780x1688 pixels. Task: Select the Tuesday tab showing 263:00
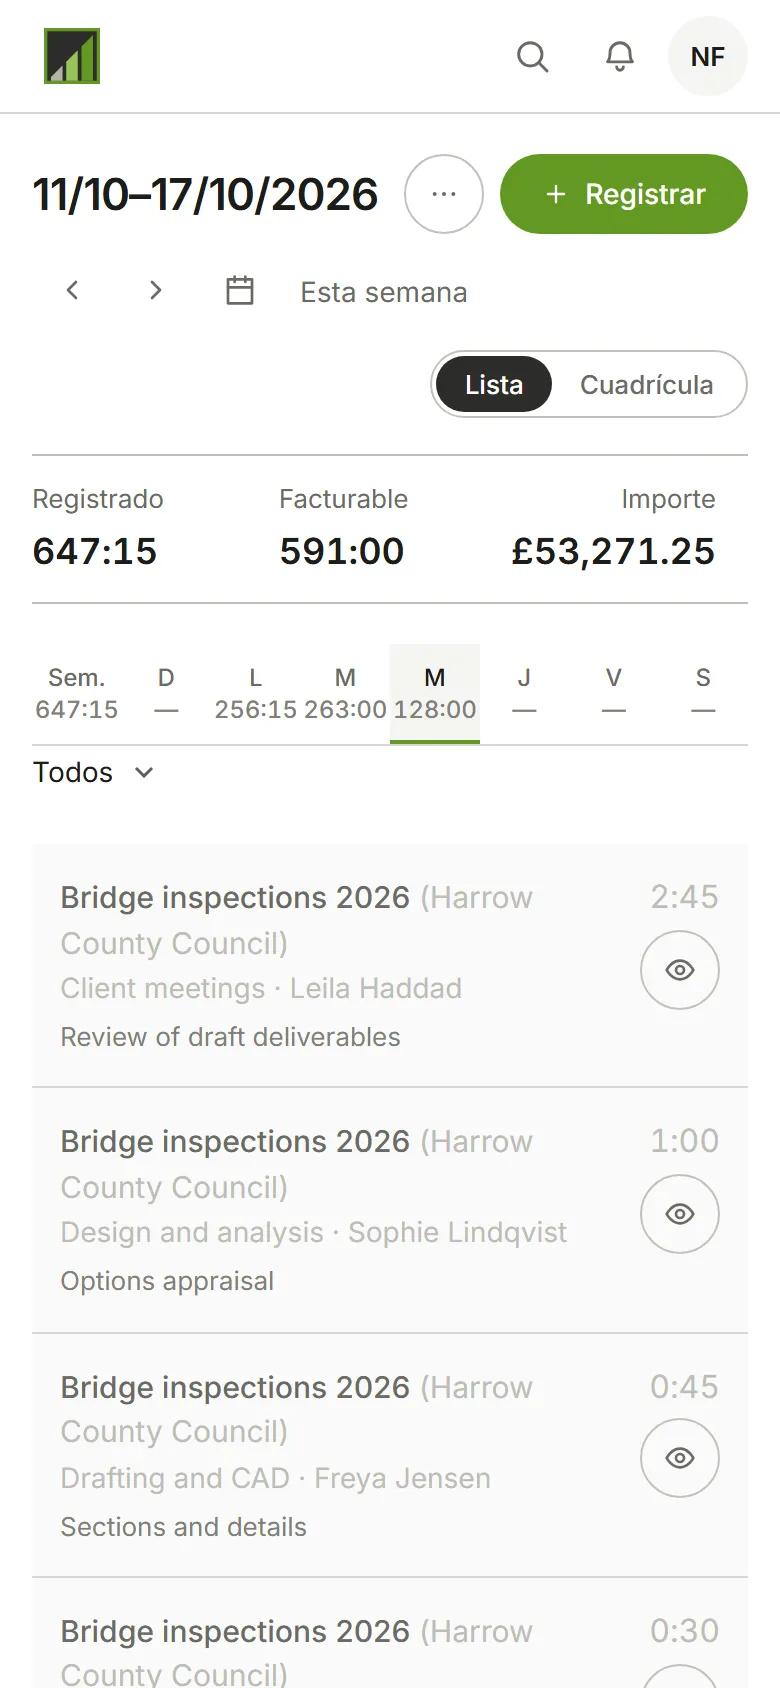345,694
